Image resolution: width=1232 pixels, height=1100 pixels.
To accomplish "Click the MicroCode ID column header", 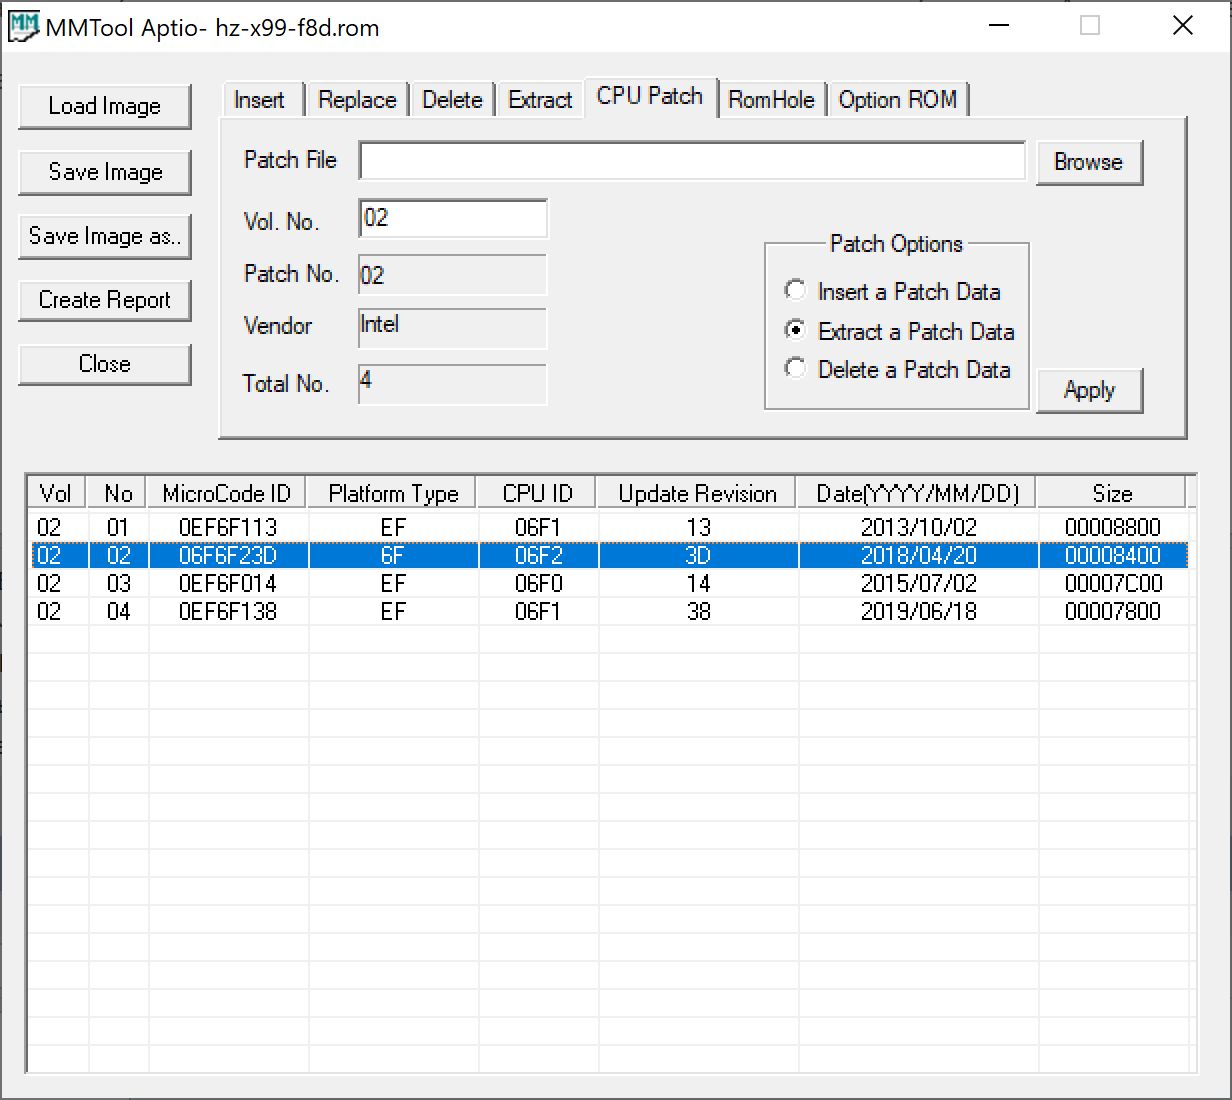I will coord(227,493).
